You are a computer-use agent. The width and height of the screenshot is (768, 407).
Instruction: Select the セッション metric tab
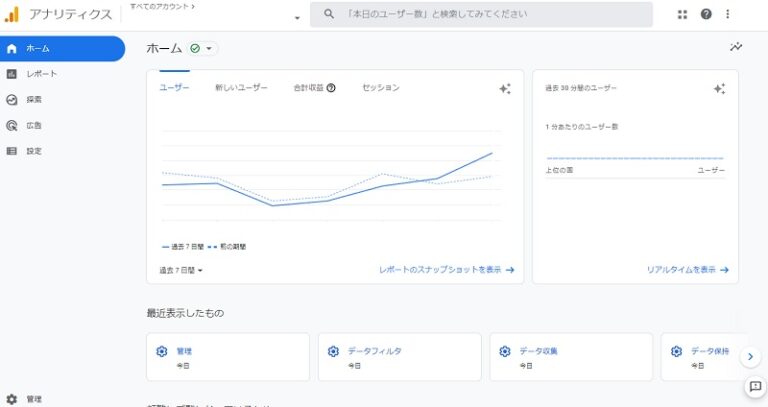pyautogui.click(x=380, y=88)
